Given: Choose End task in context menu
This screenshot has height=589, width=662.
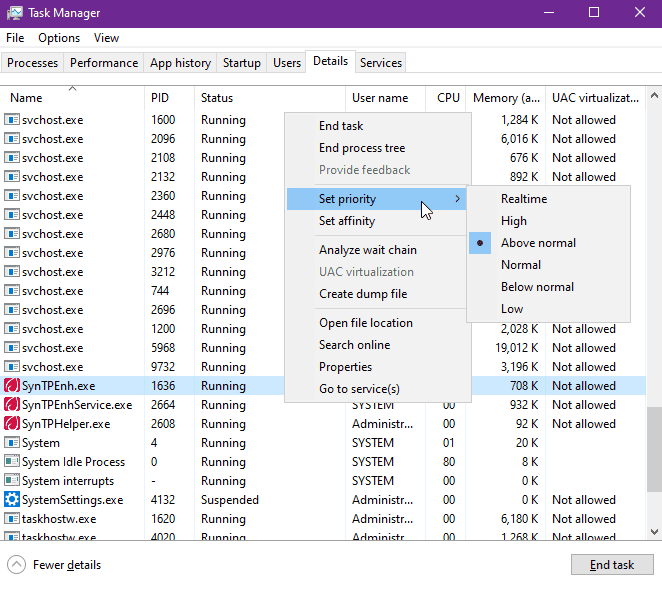Looking at the screenshot, I should (378, 125).
